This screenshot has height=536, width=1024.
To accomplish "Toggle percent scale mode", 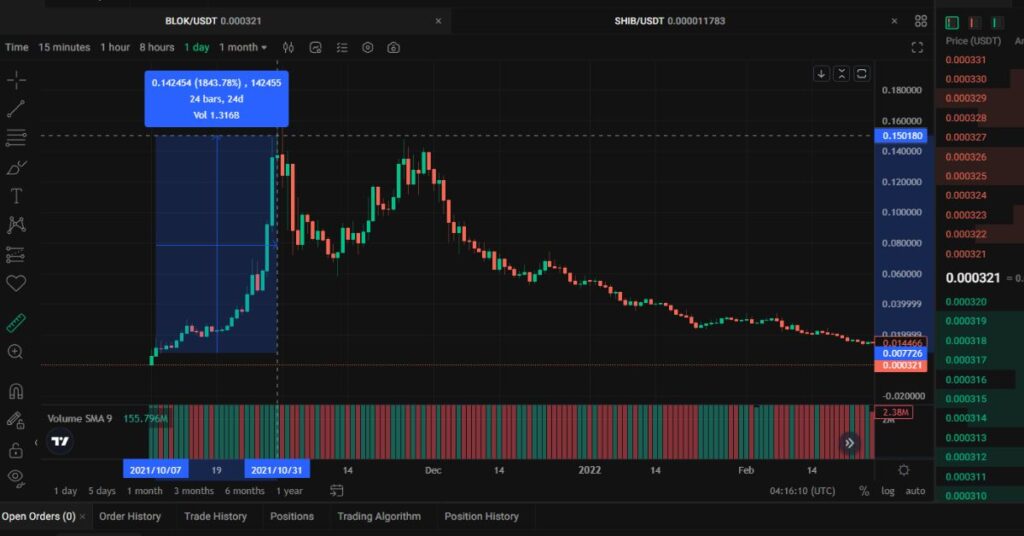I will coord(864,491).
